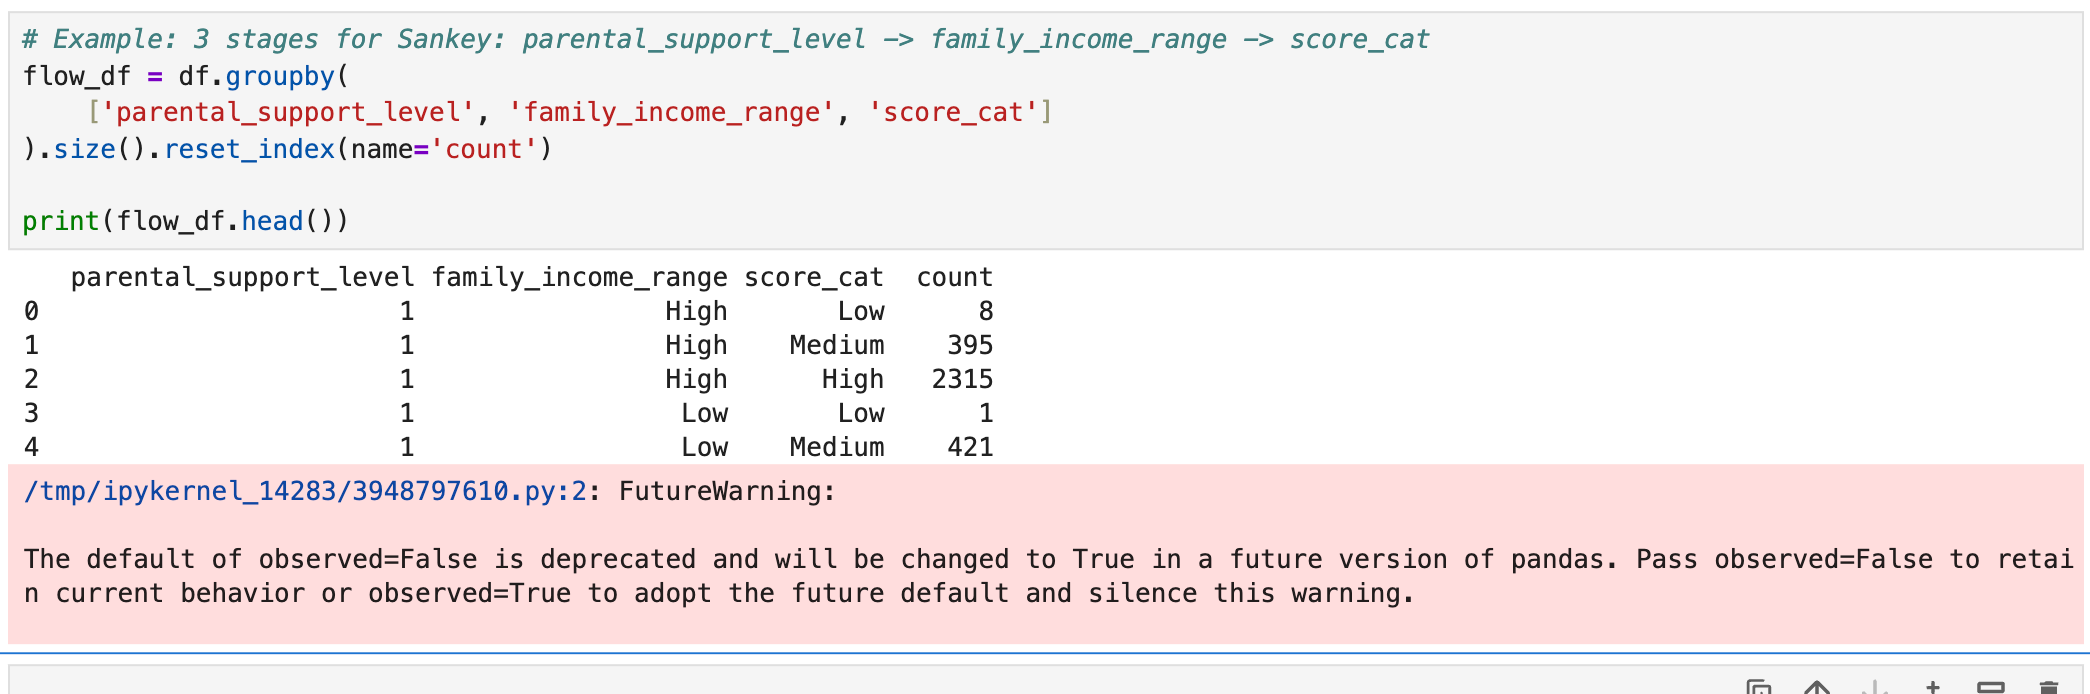2090x694 pixels.
Task: Click the print(flow_df.head()) line
Action: 185,221
